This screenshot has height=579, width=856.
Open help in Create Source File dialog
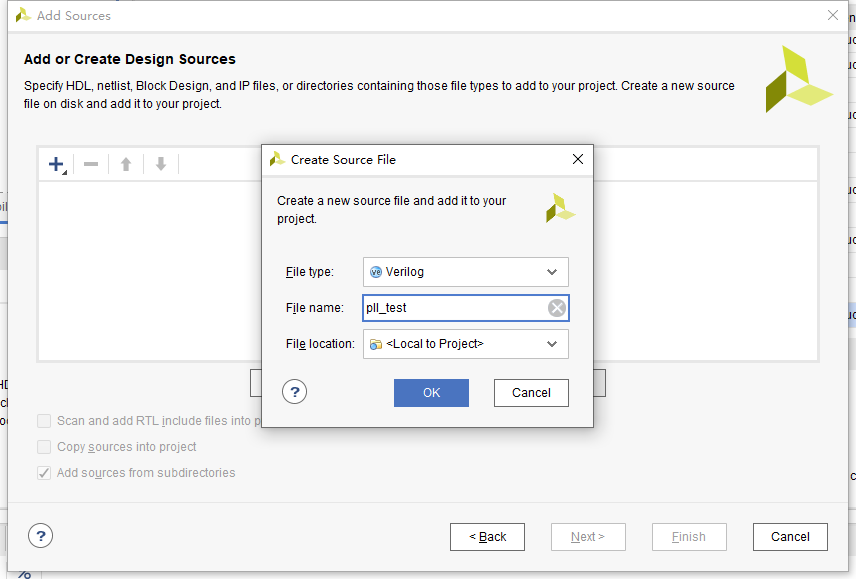(294, 392)
